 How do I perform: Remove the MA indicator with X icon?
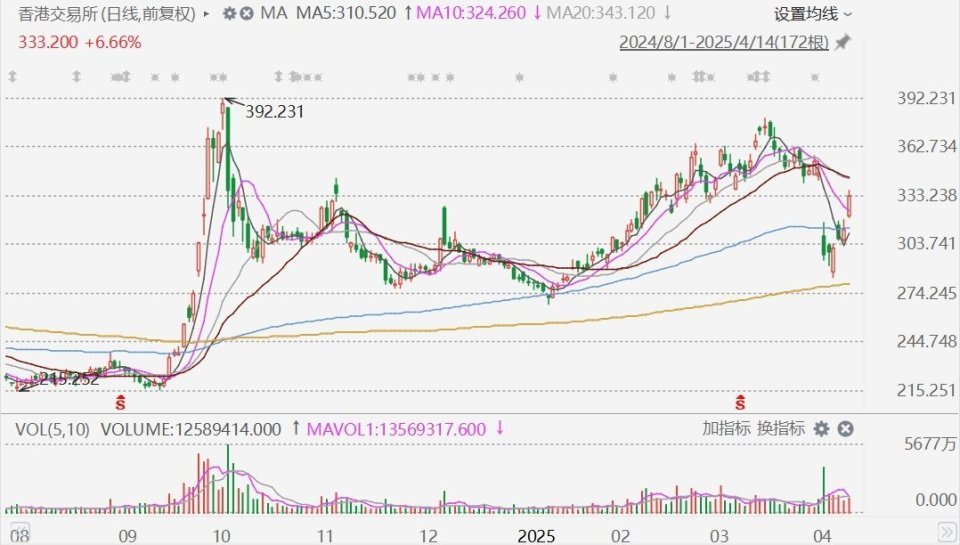click(x=247, y=14)
